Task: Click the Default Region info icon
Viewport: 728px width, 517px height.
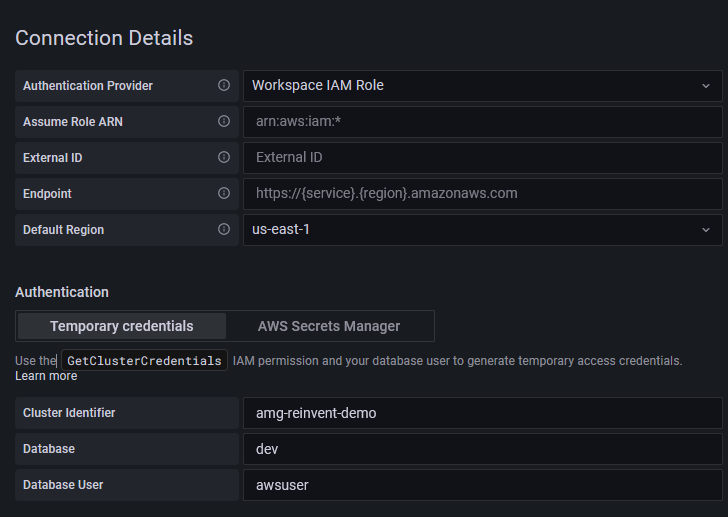Action: (x=224, y=230)
